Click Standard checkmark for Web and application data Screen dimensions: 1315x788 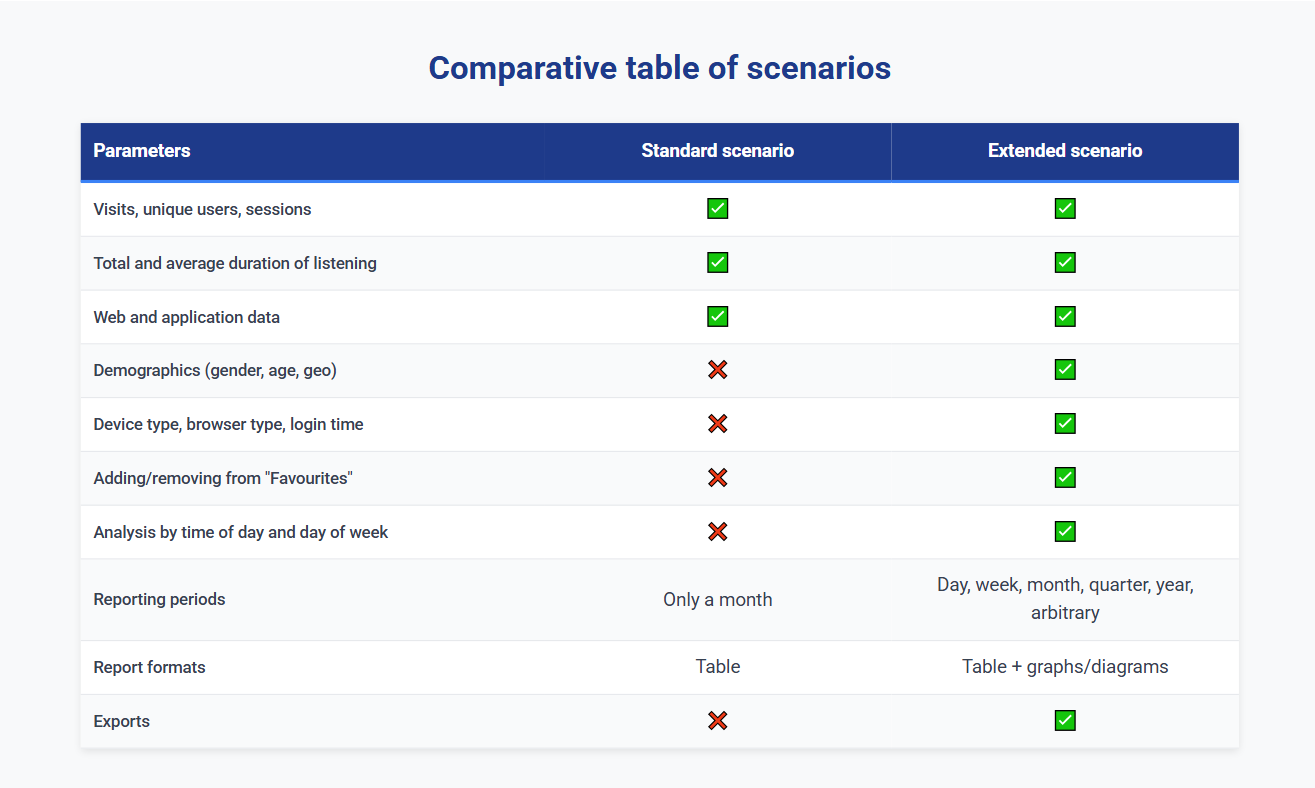[717, 317]
